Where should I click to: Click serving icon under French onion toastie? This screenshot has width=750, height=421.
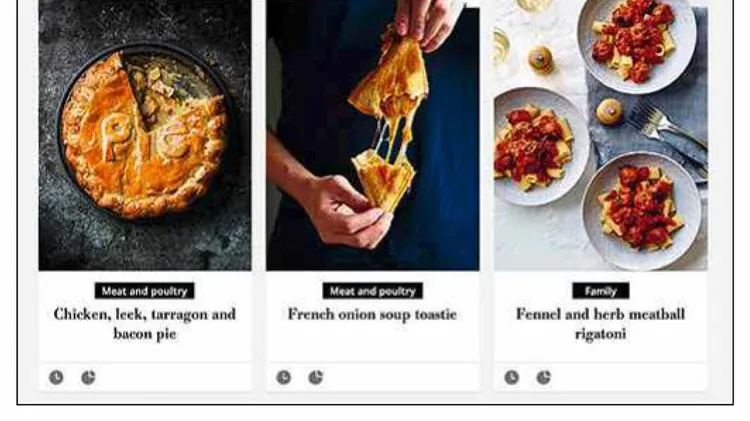[x=316, y=377]
